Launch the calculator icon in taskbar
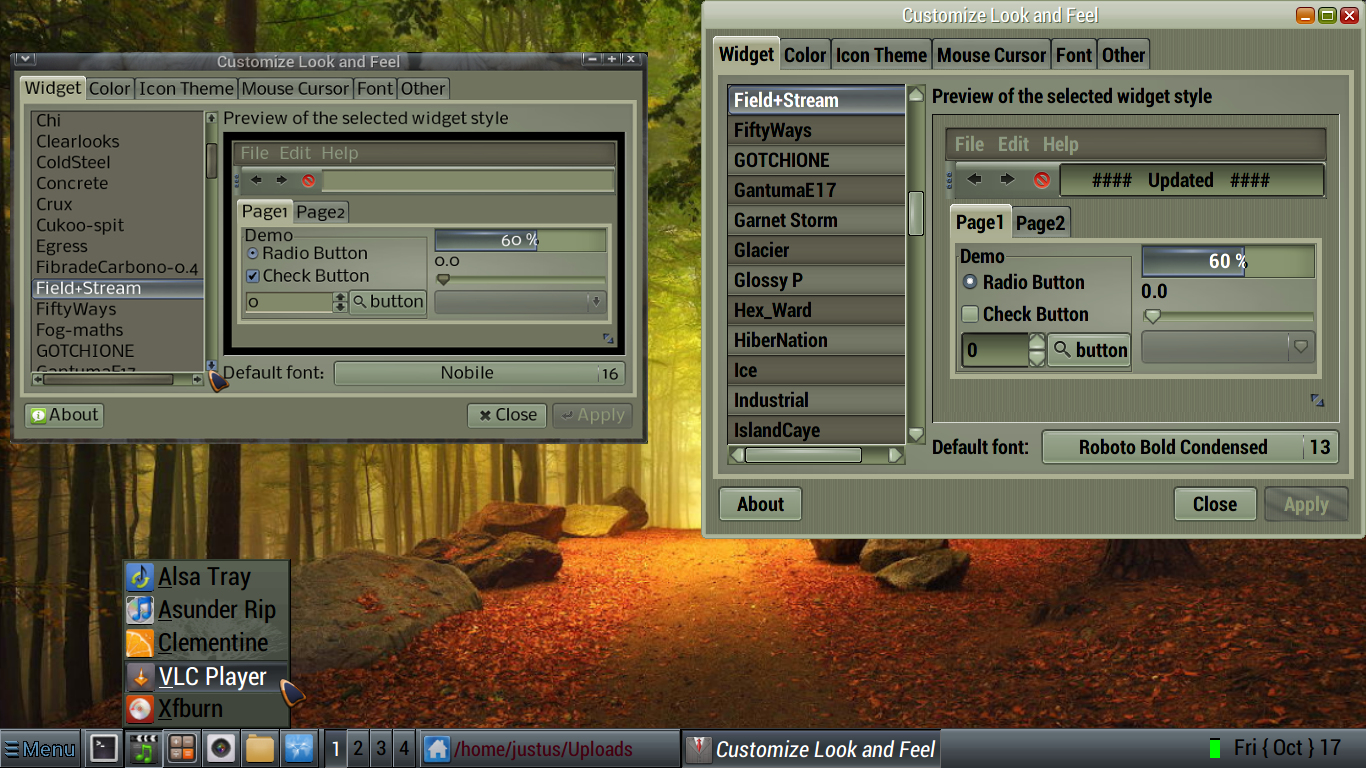Screen dimensions: 1366x768 tap(181, 748)
